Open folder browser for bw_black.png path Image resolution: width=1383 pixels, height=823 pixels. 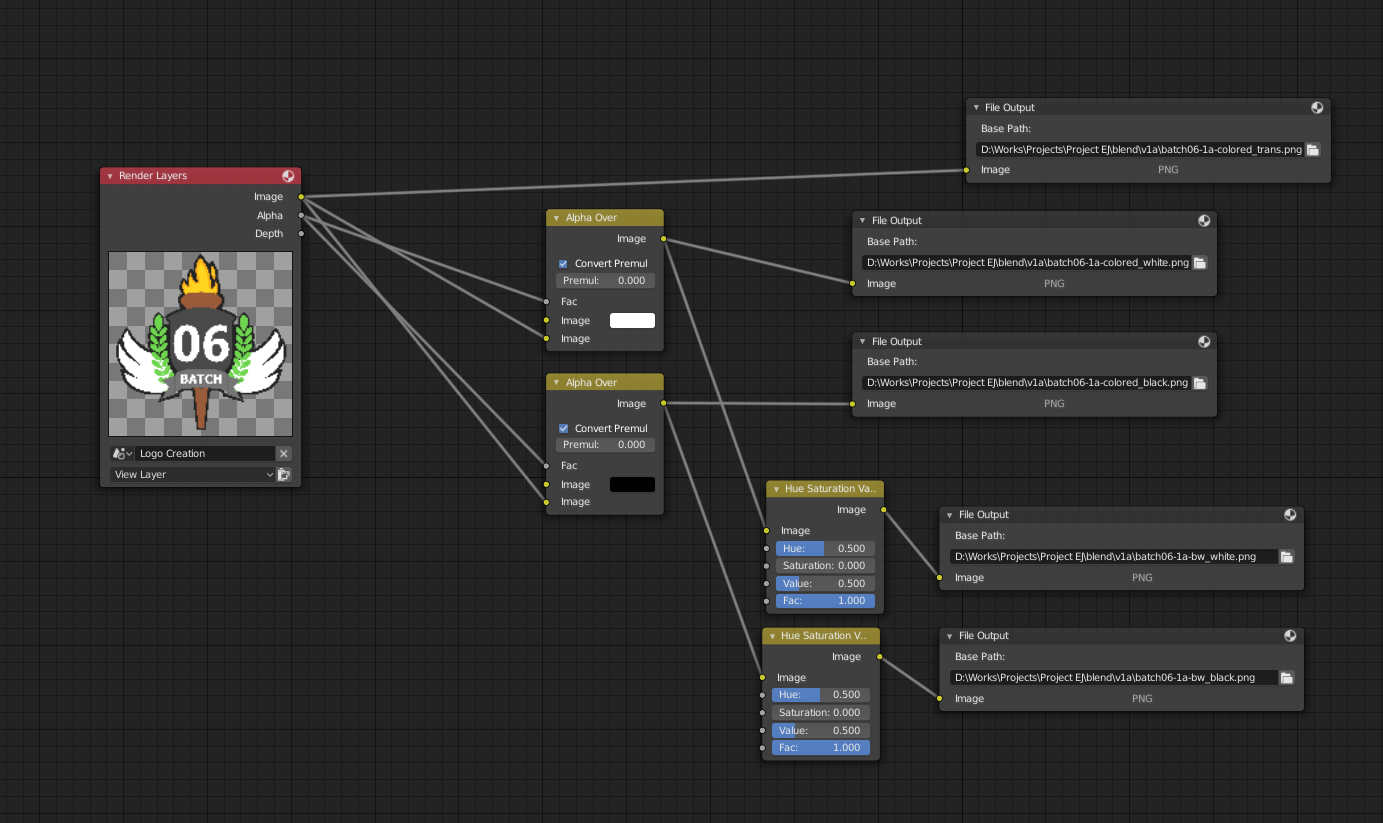[x=1287, y=678]
